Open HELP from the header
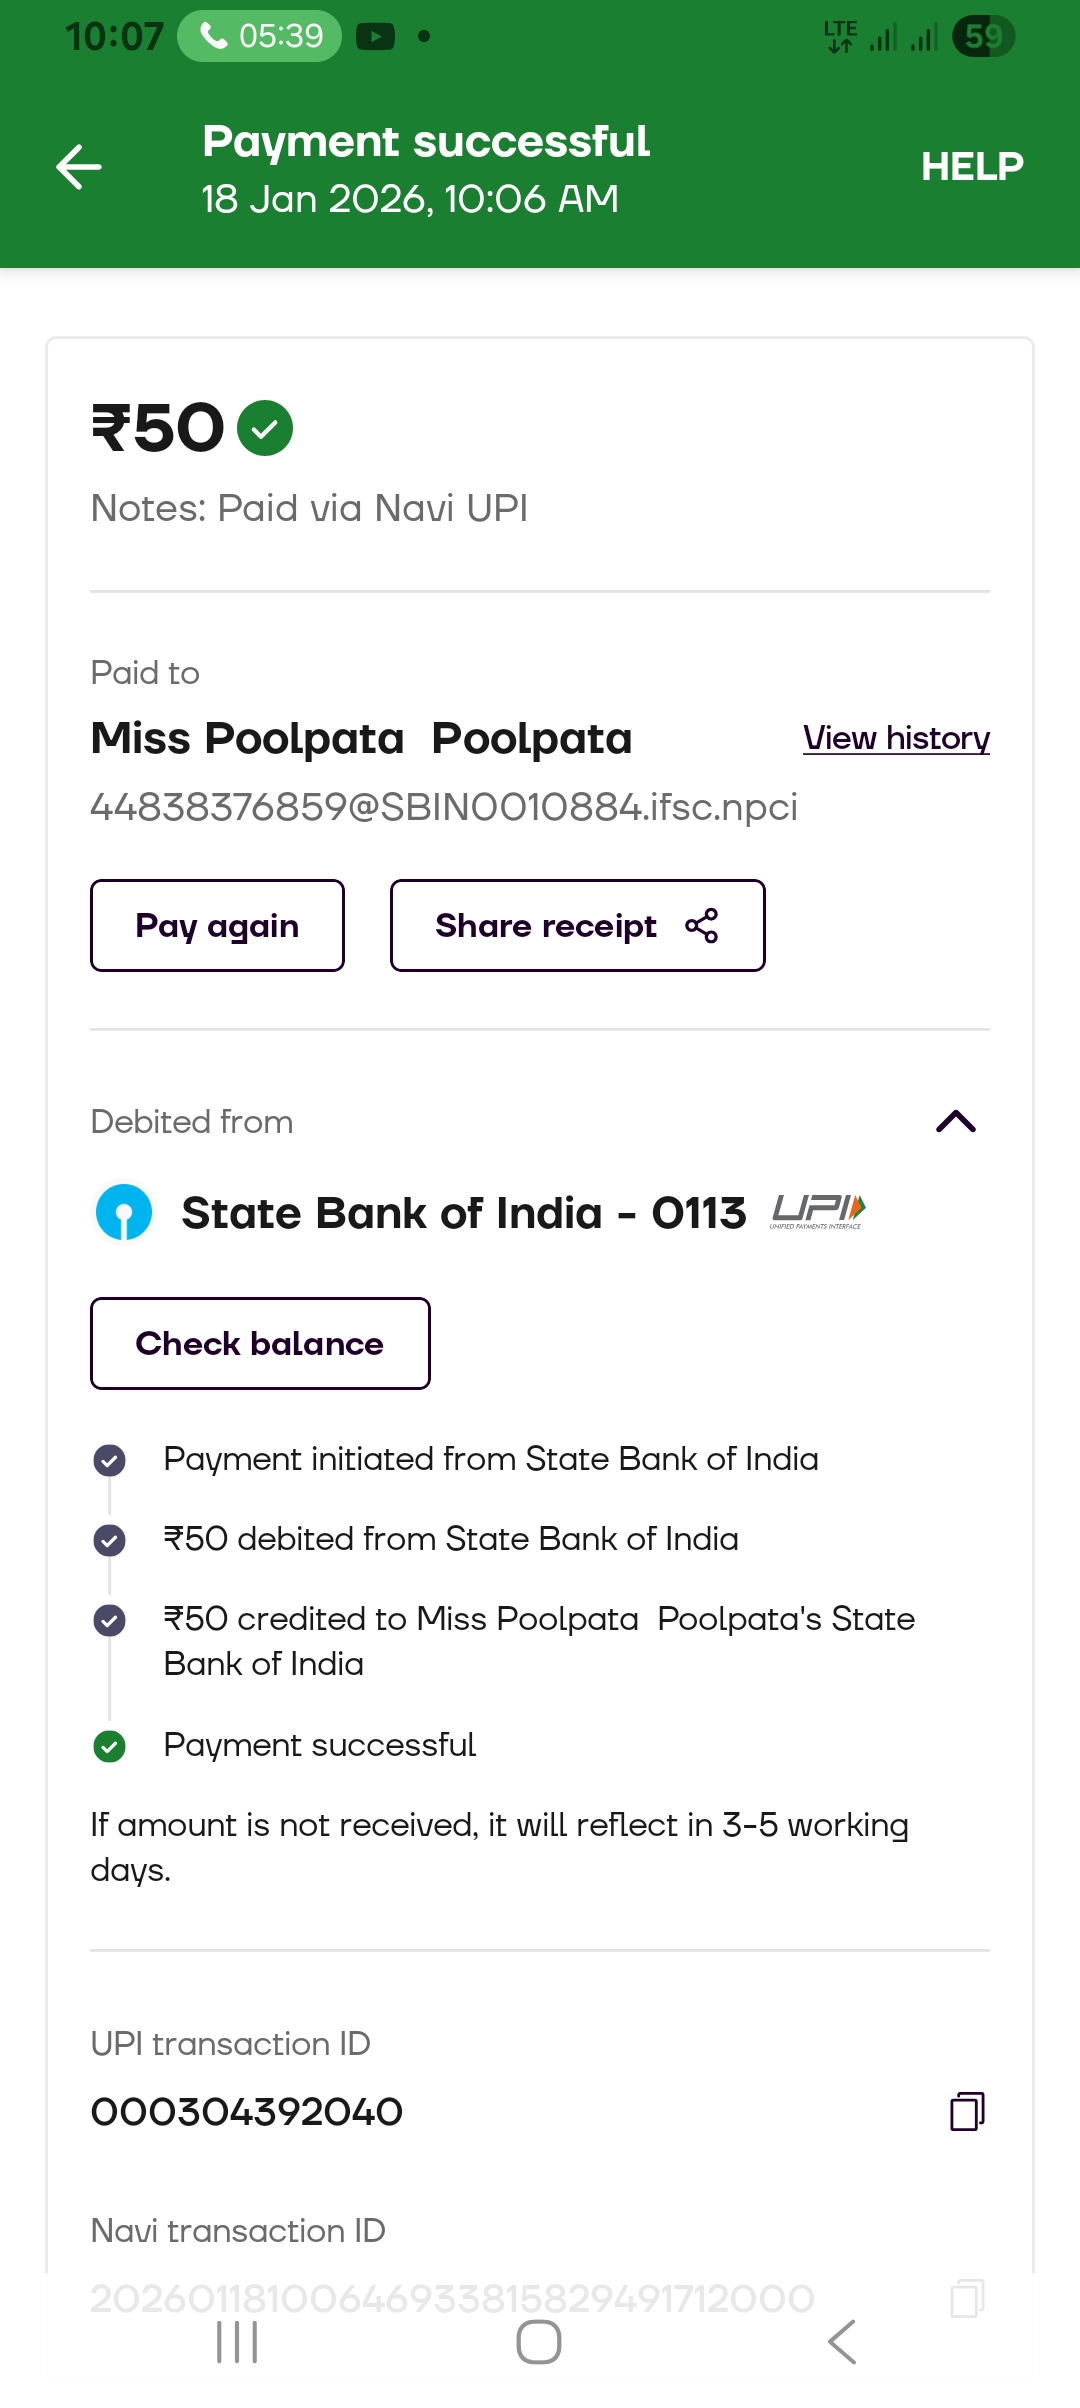The width and height of the screenshot is (1080, 2408). pyautogui.click(x=971, y=166)
